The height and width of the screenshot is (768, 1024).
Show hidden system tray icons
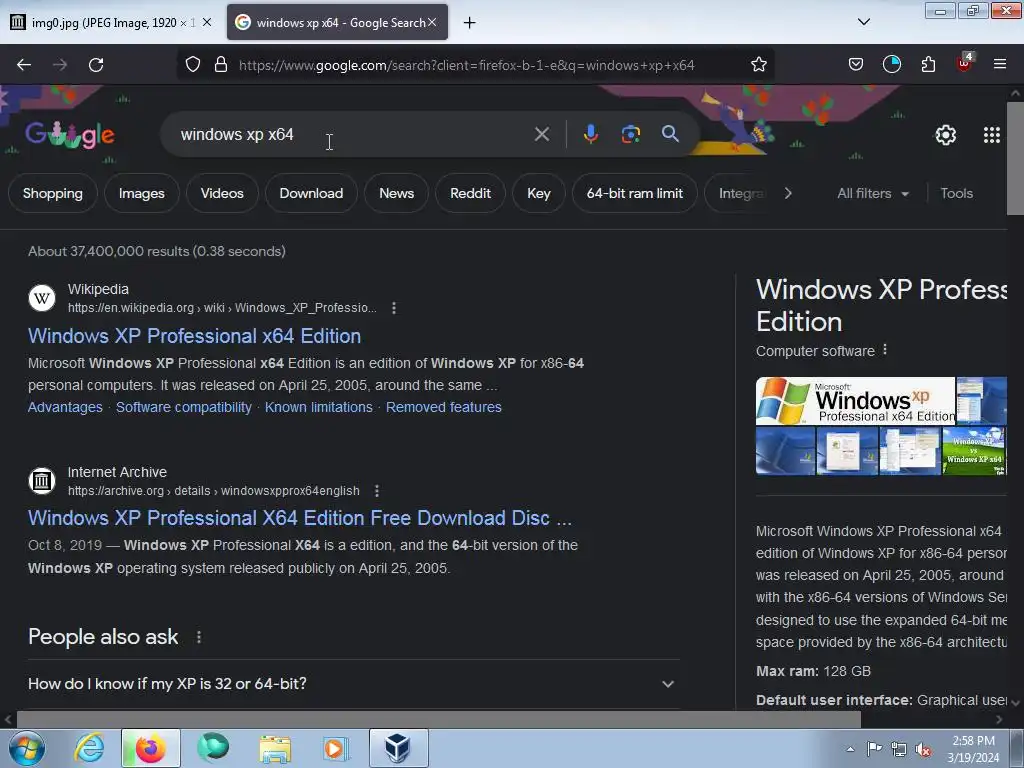click(x=850, y=749)
